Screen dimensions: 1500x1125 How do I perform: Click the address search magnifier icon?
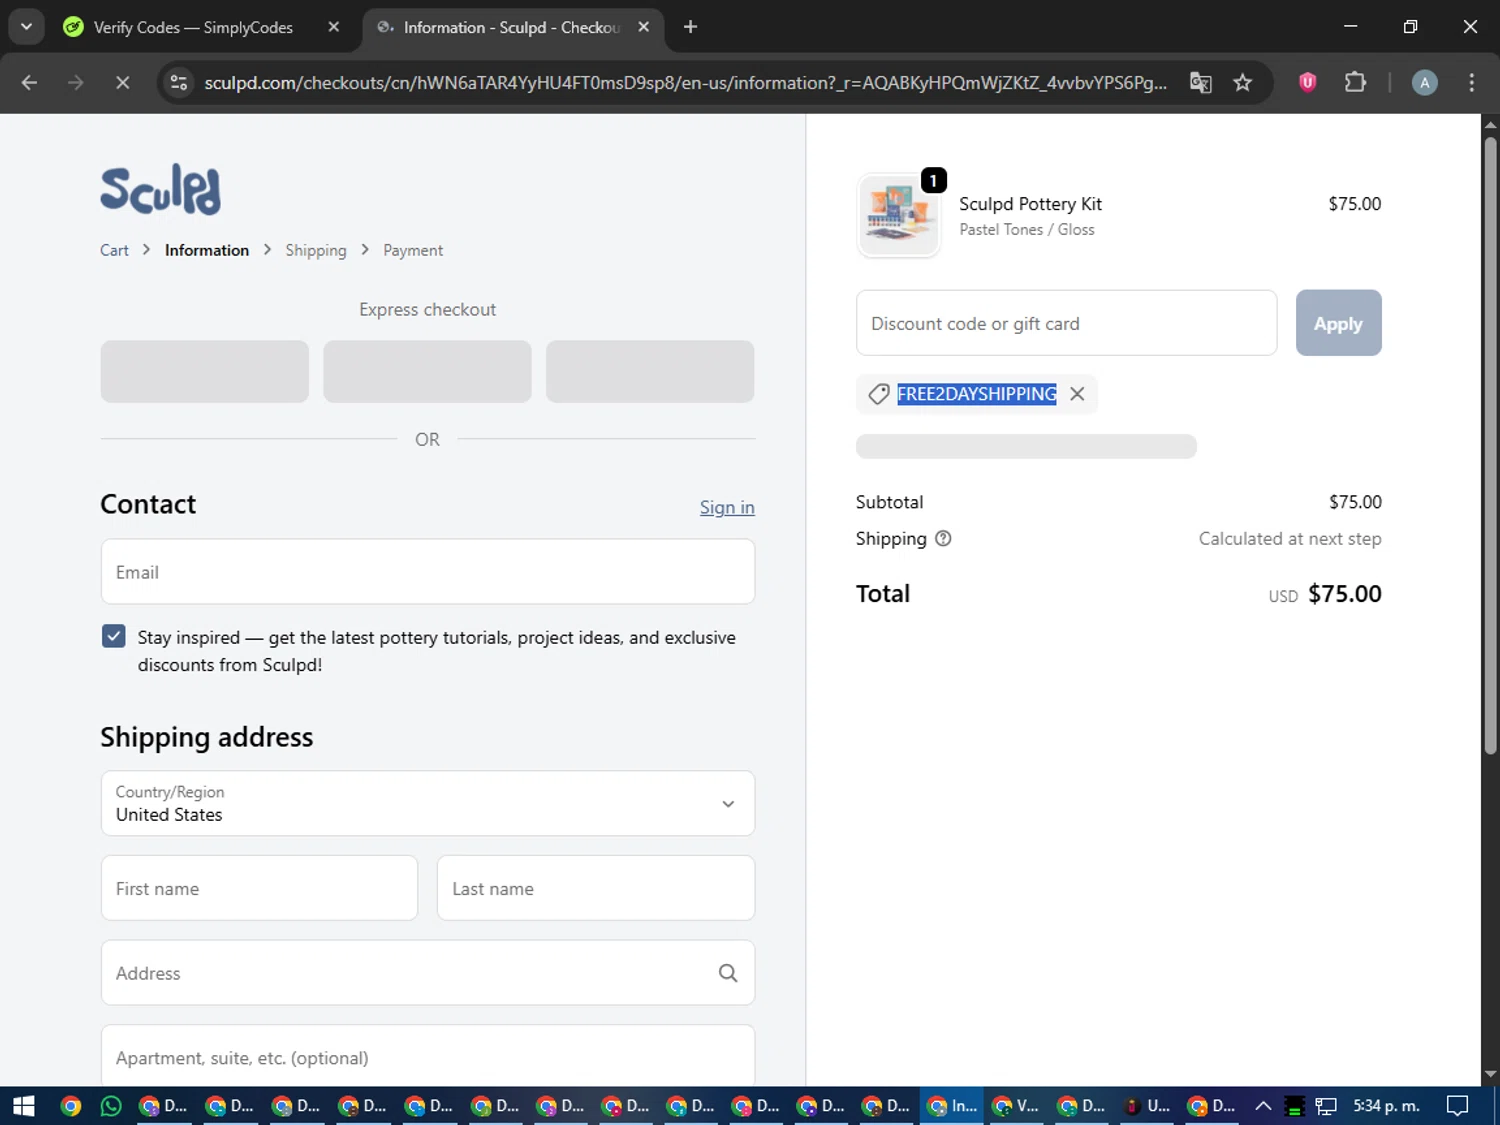point(728,973)
